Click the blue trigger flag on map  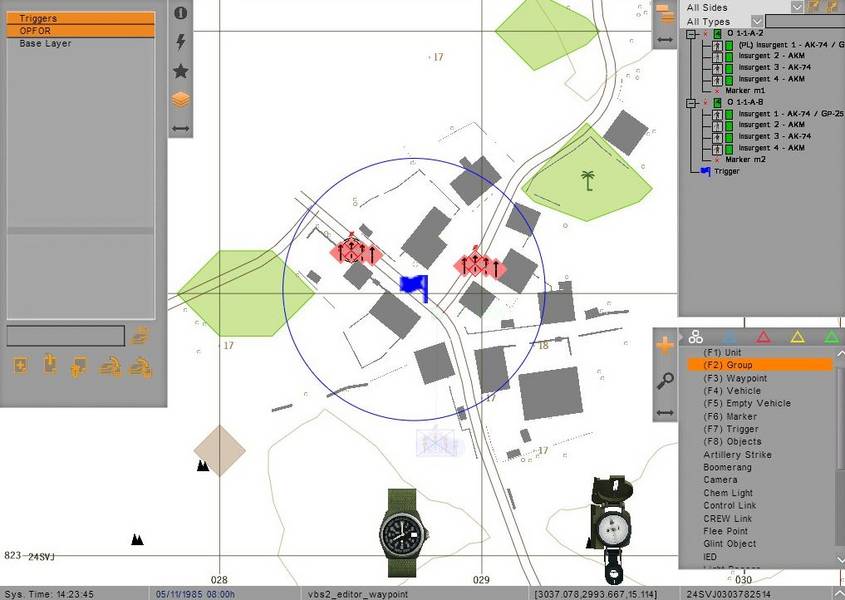click(414, 286)
